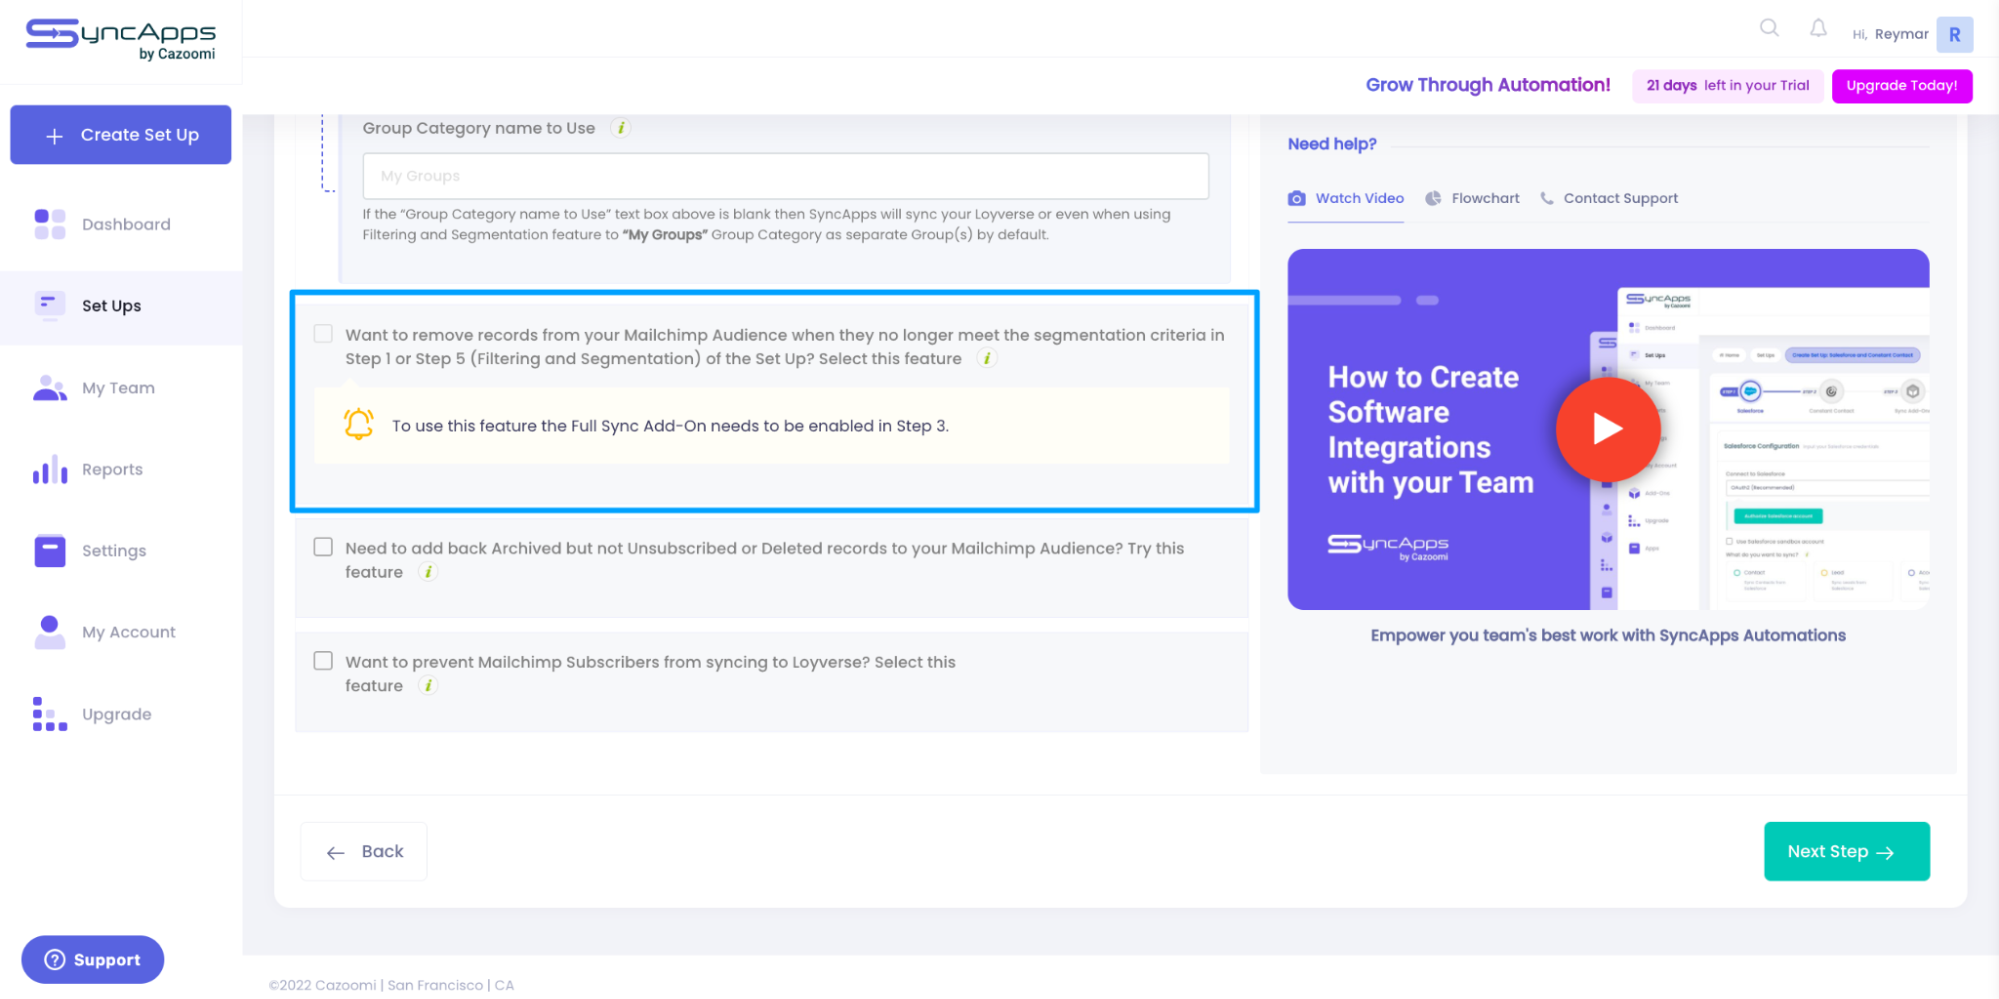The height and width of the screenshot is (999, 1999).
Task: Click the Settings sidebar icon
Action: 50,550
